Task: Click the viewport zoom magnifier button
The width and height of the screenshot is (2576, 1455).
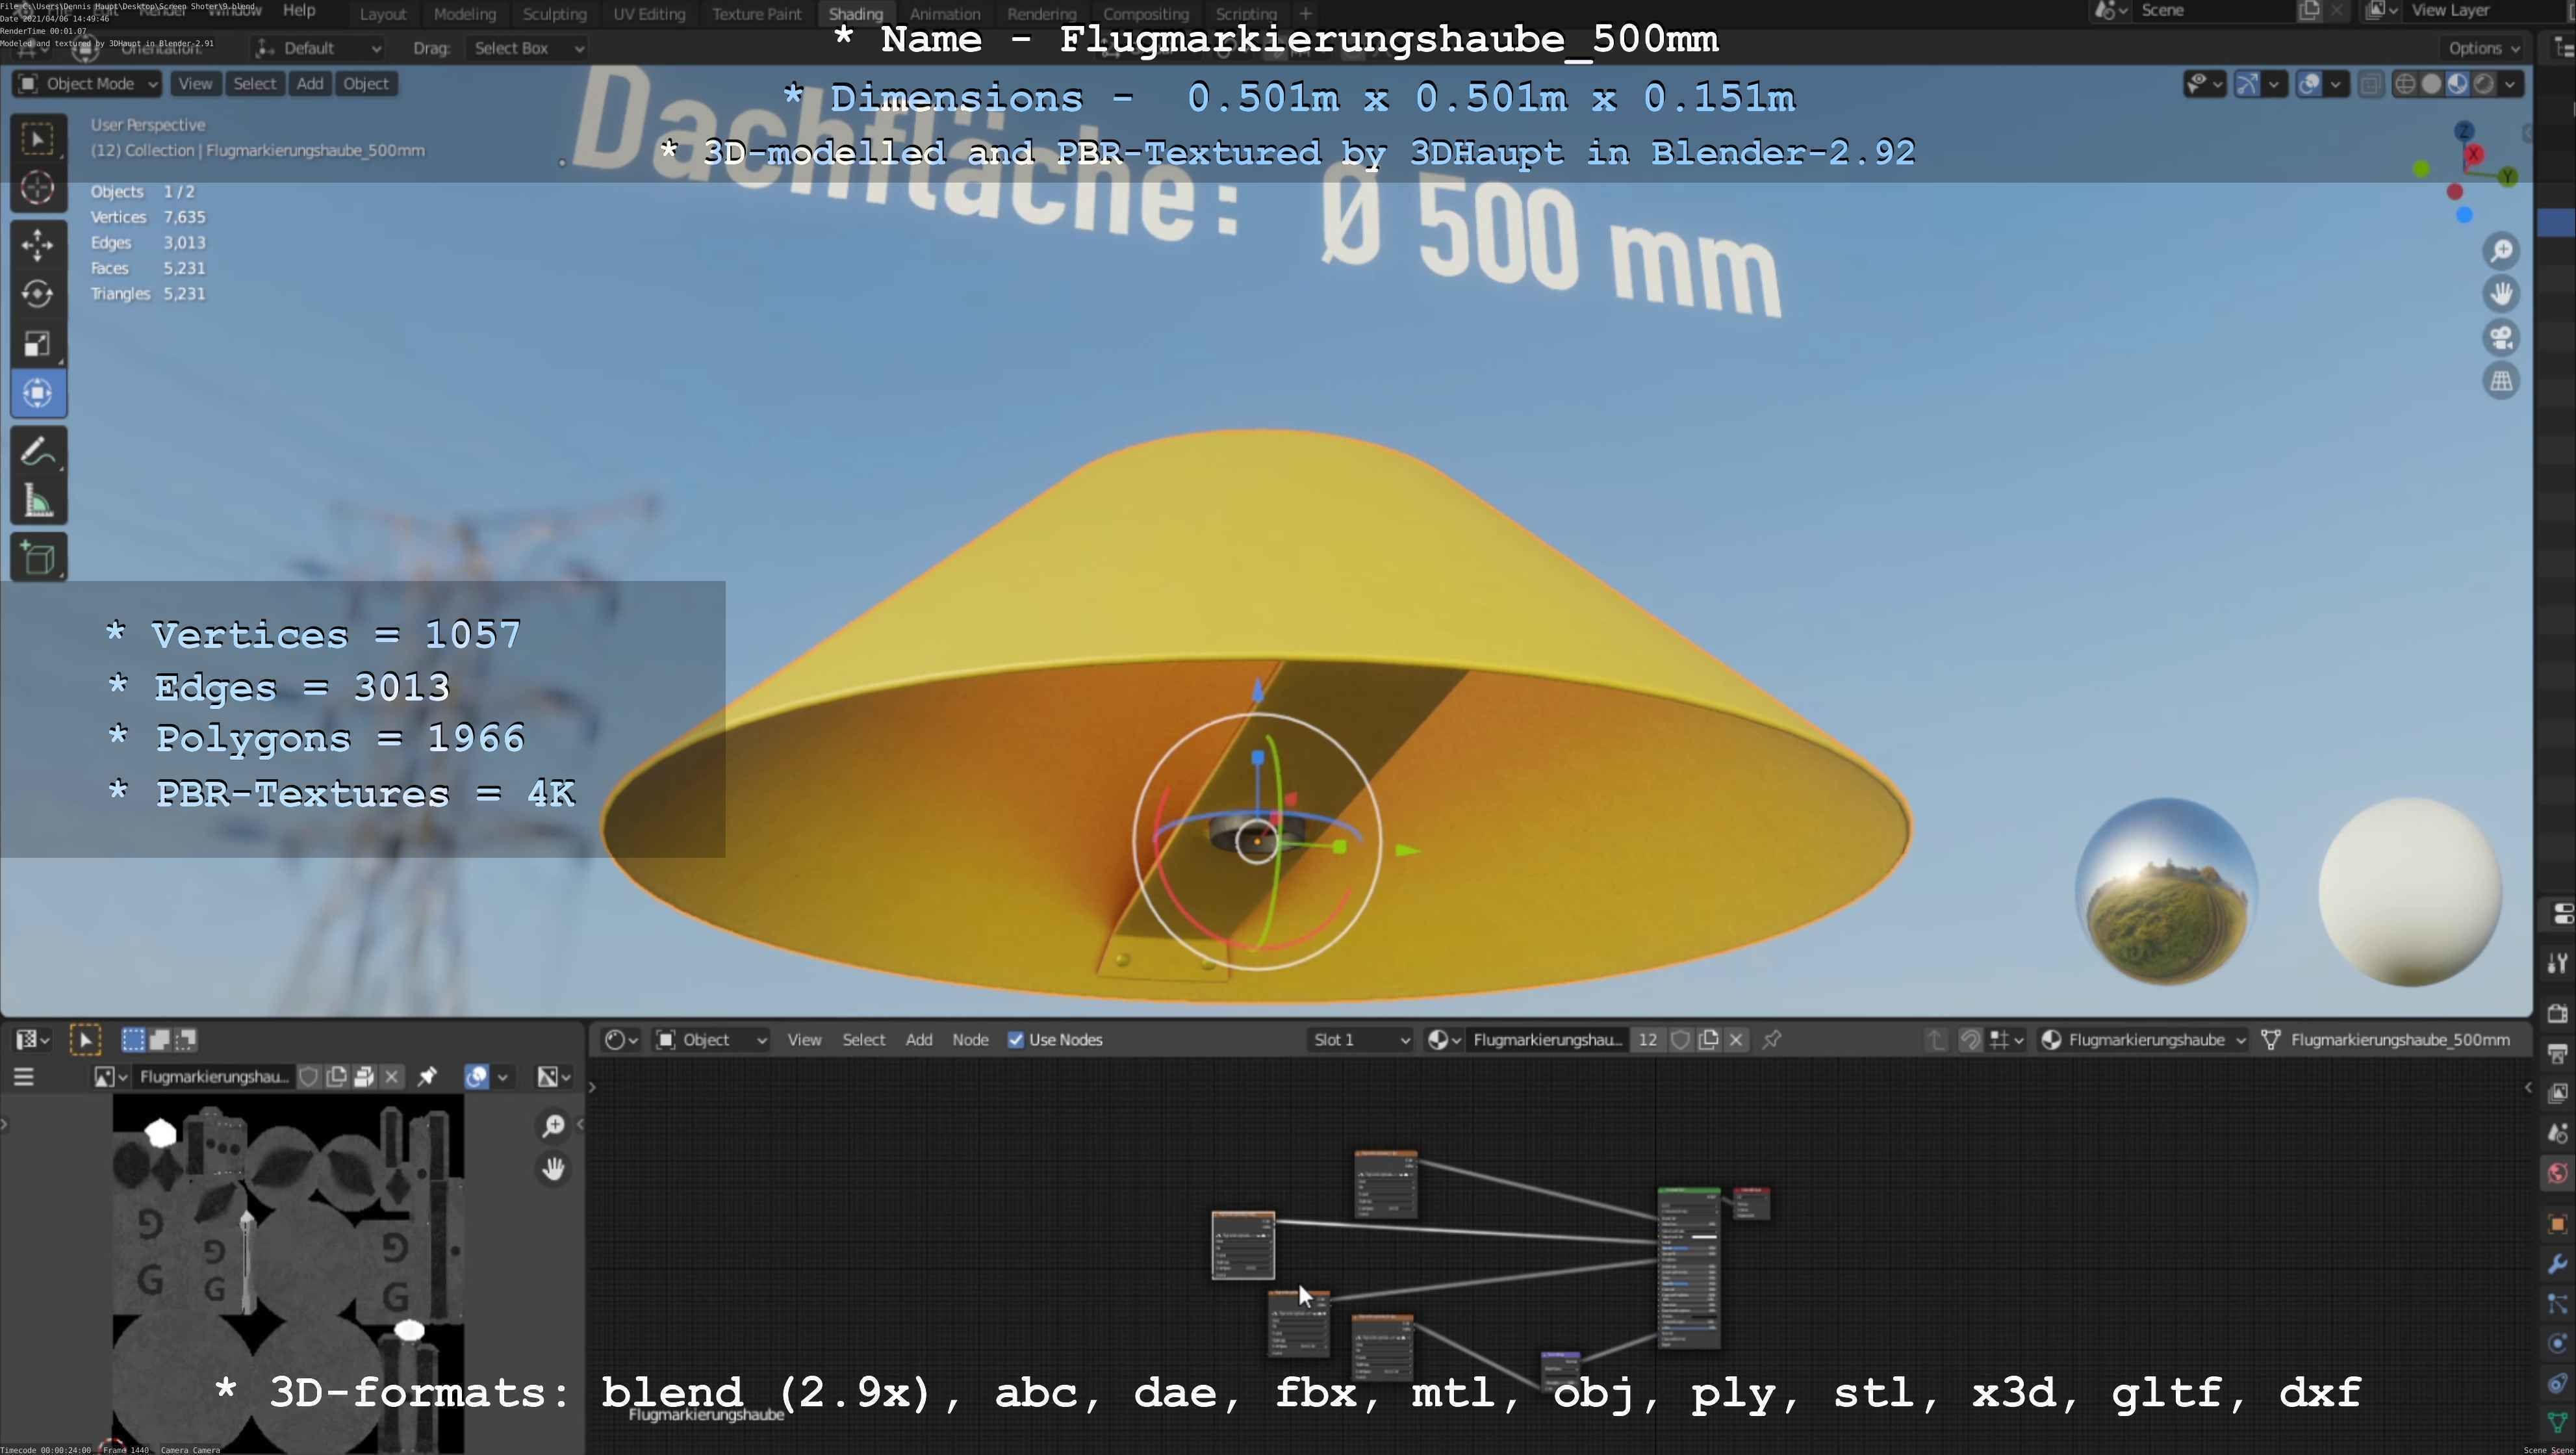Action: point(2501,250)
